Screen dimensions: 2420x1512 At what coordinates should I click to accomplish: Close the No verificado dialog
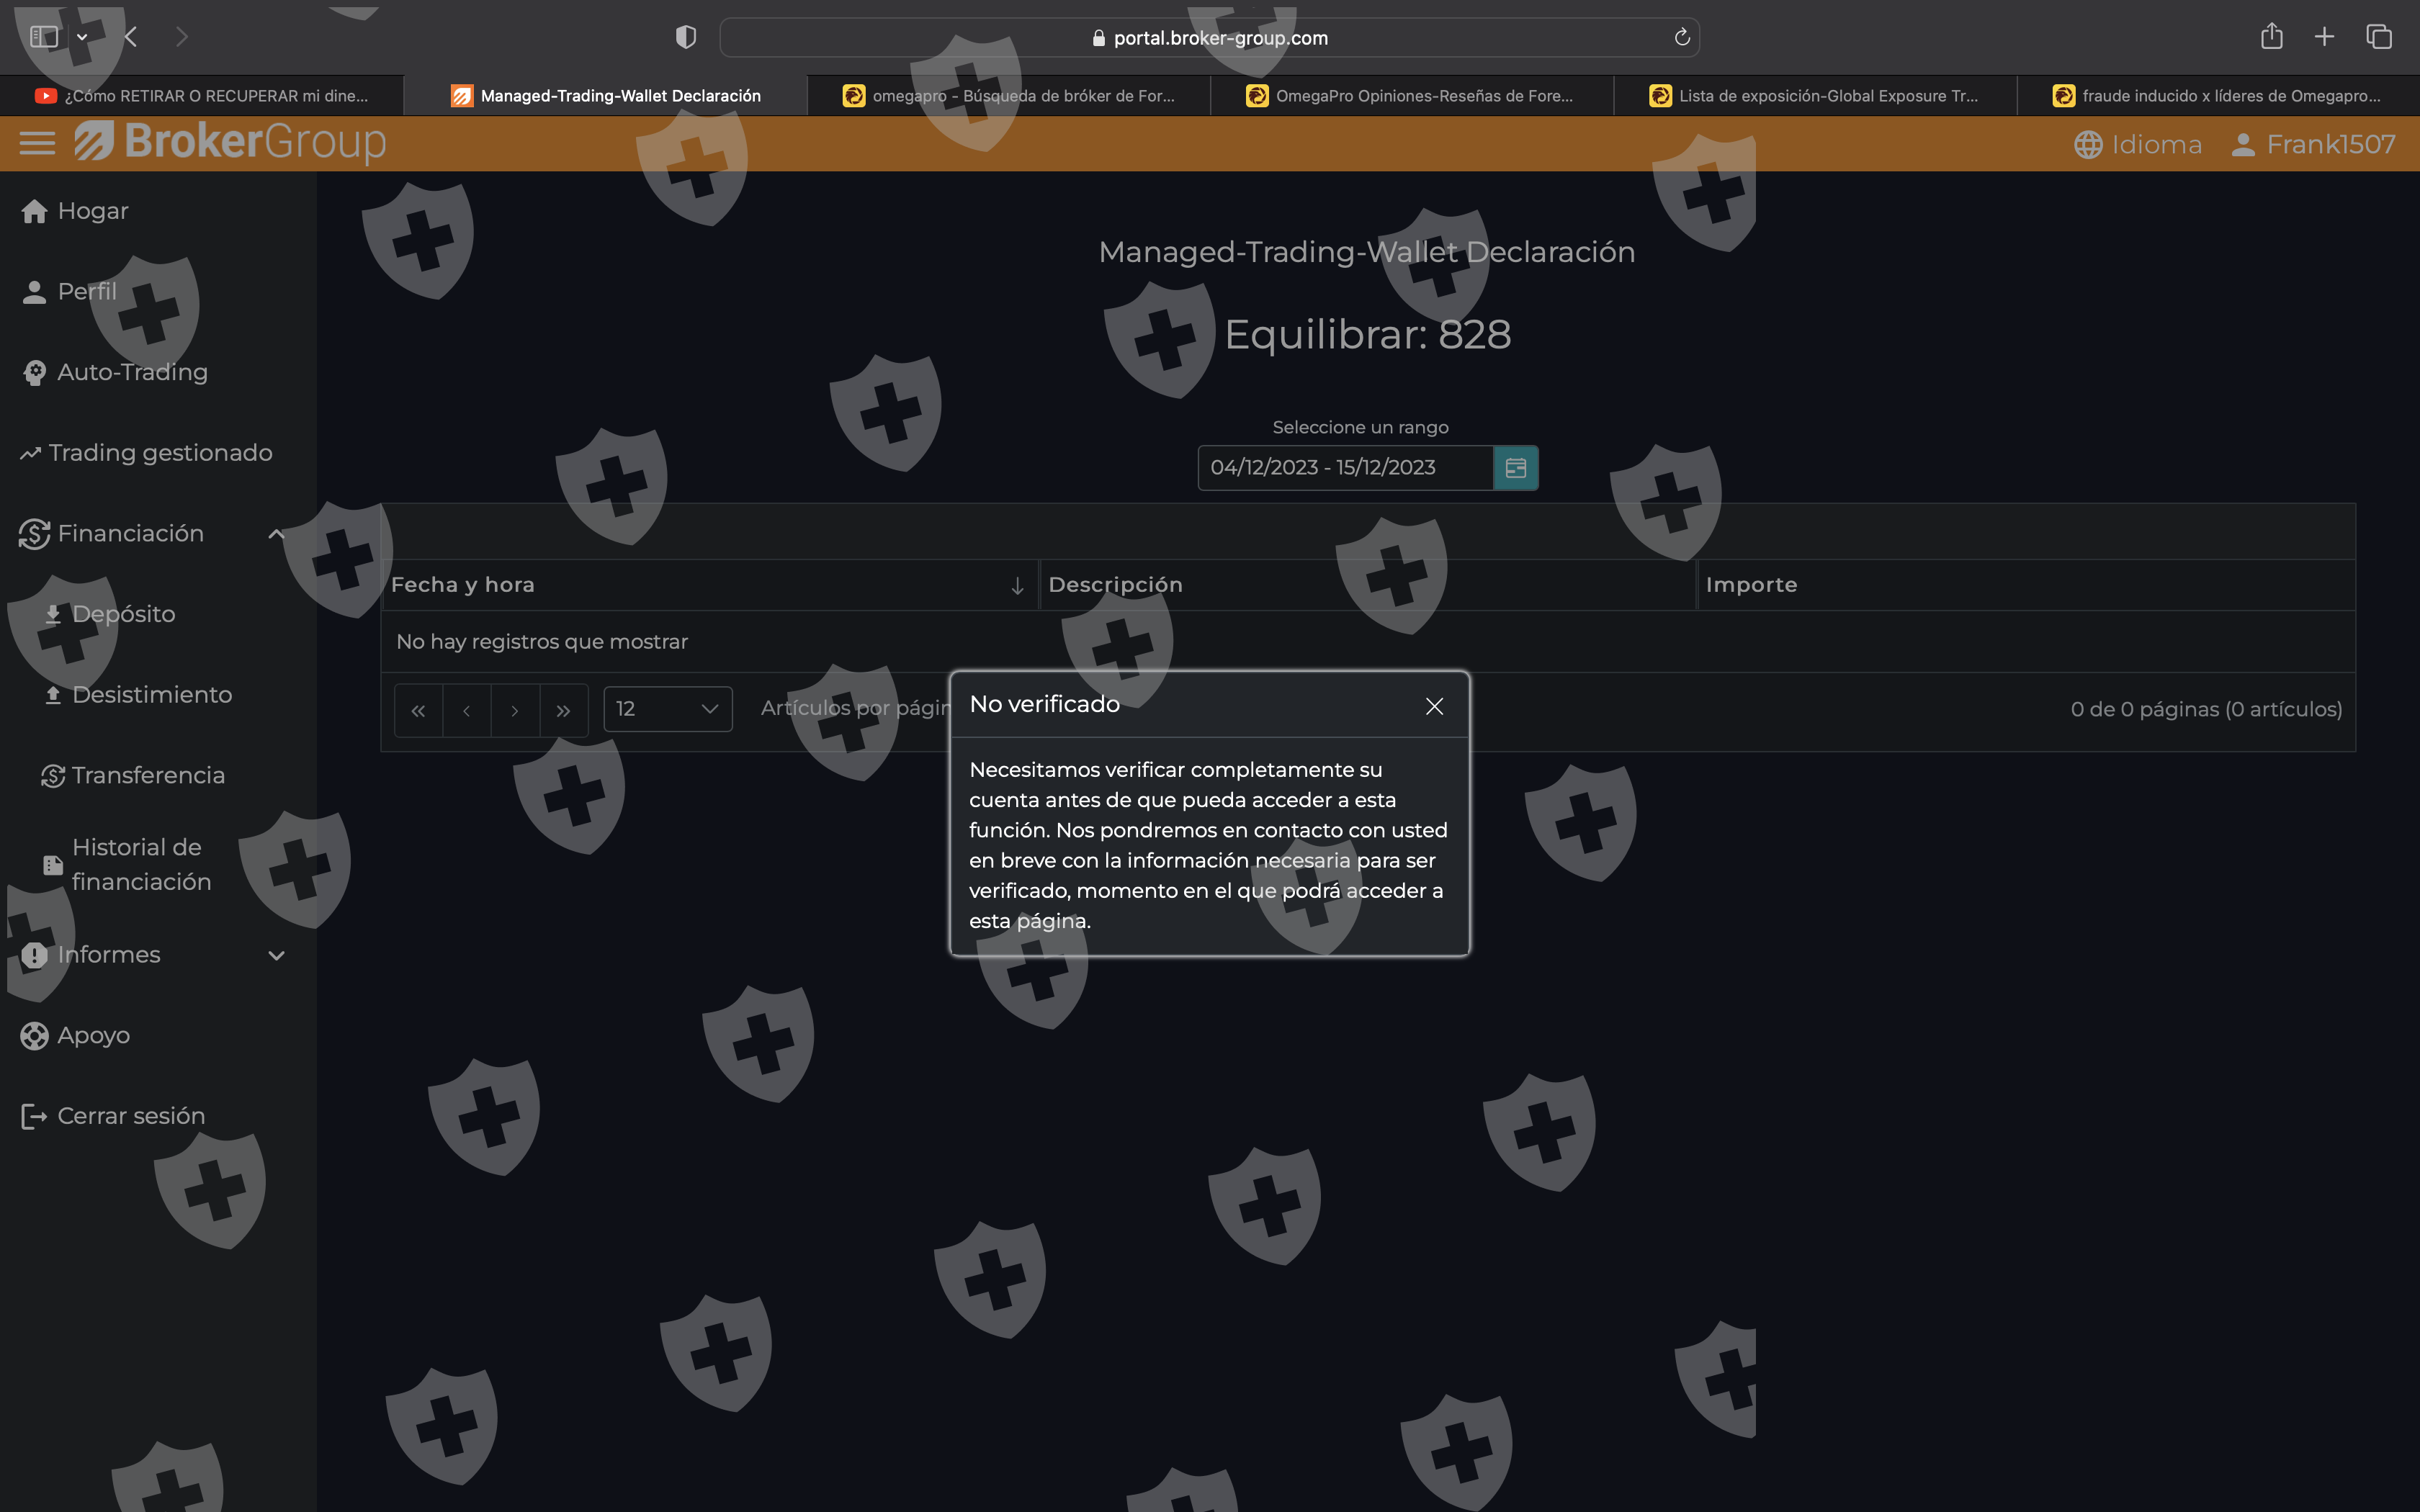1434,706
